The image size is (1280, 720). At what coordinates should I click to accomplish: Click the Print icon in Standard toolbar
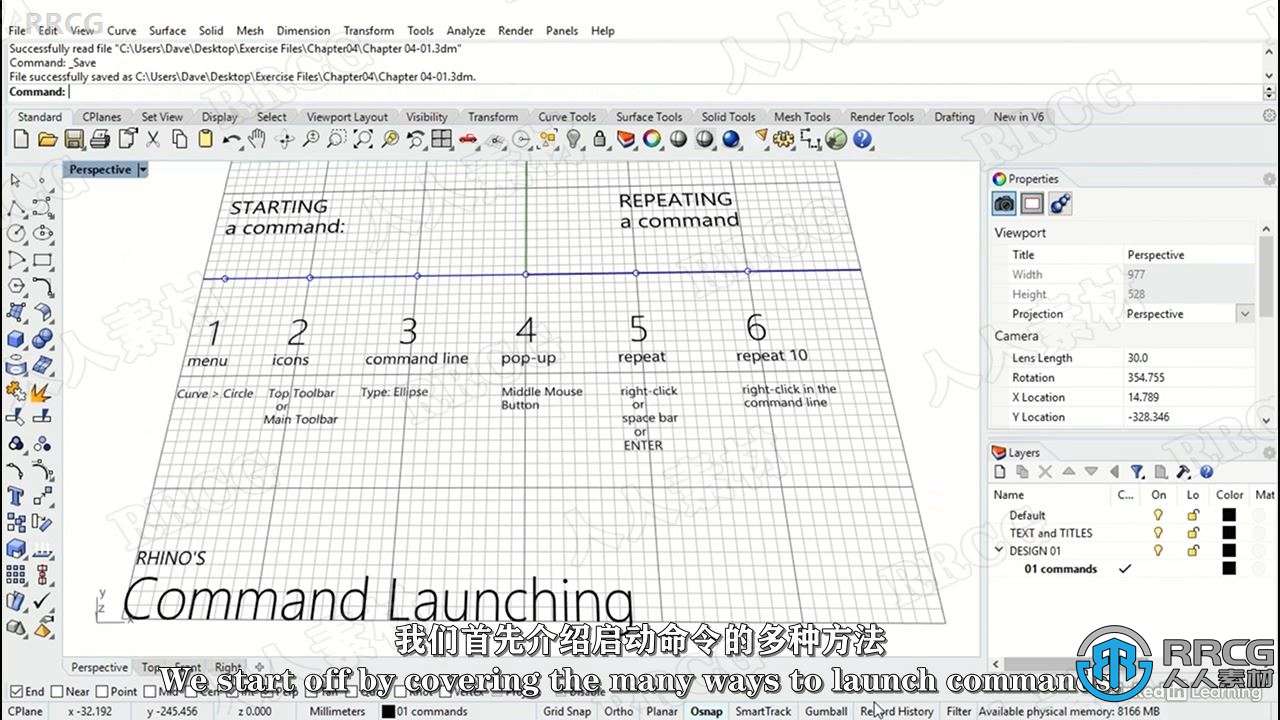100,140
